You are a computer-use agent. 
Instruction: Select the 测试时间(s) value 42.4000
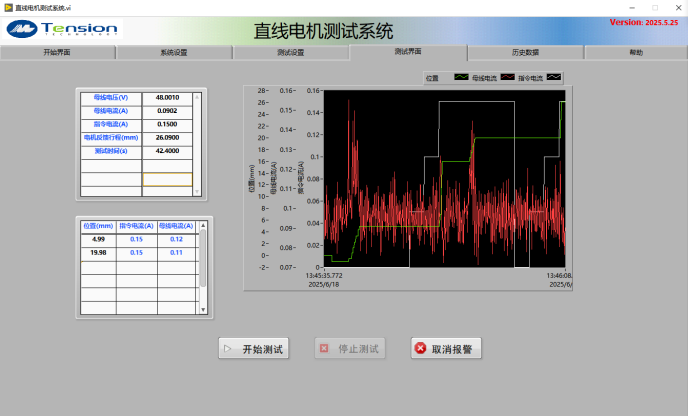[x=166, y=151]
